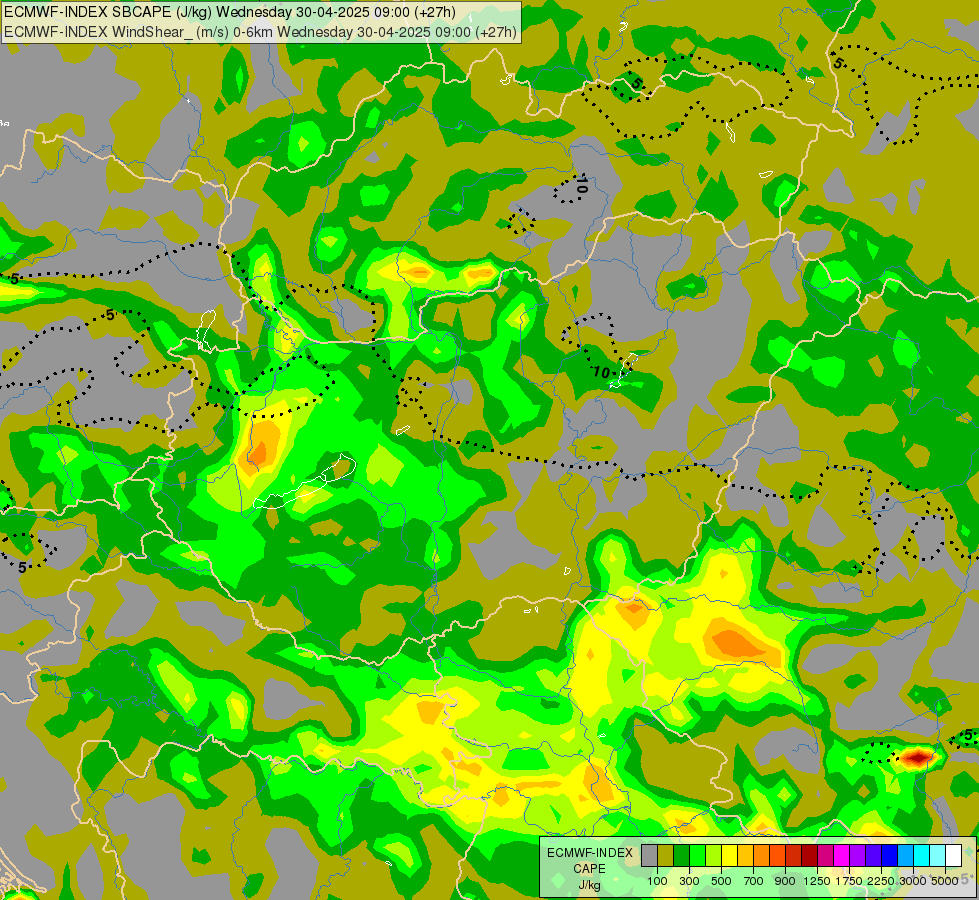Viewport: 979px width, 900px height.
Task: Click the WindShear_ (m/s) 0-6km title line
Action: point(261,32)
